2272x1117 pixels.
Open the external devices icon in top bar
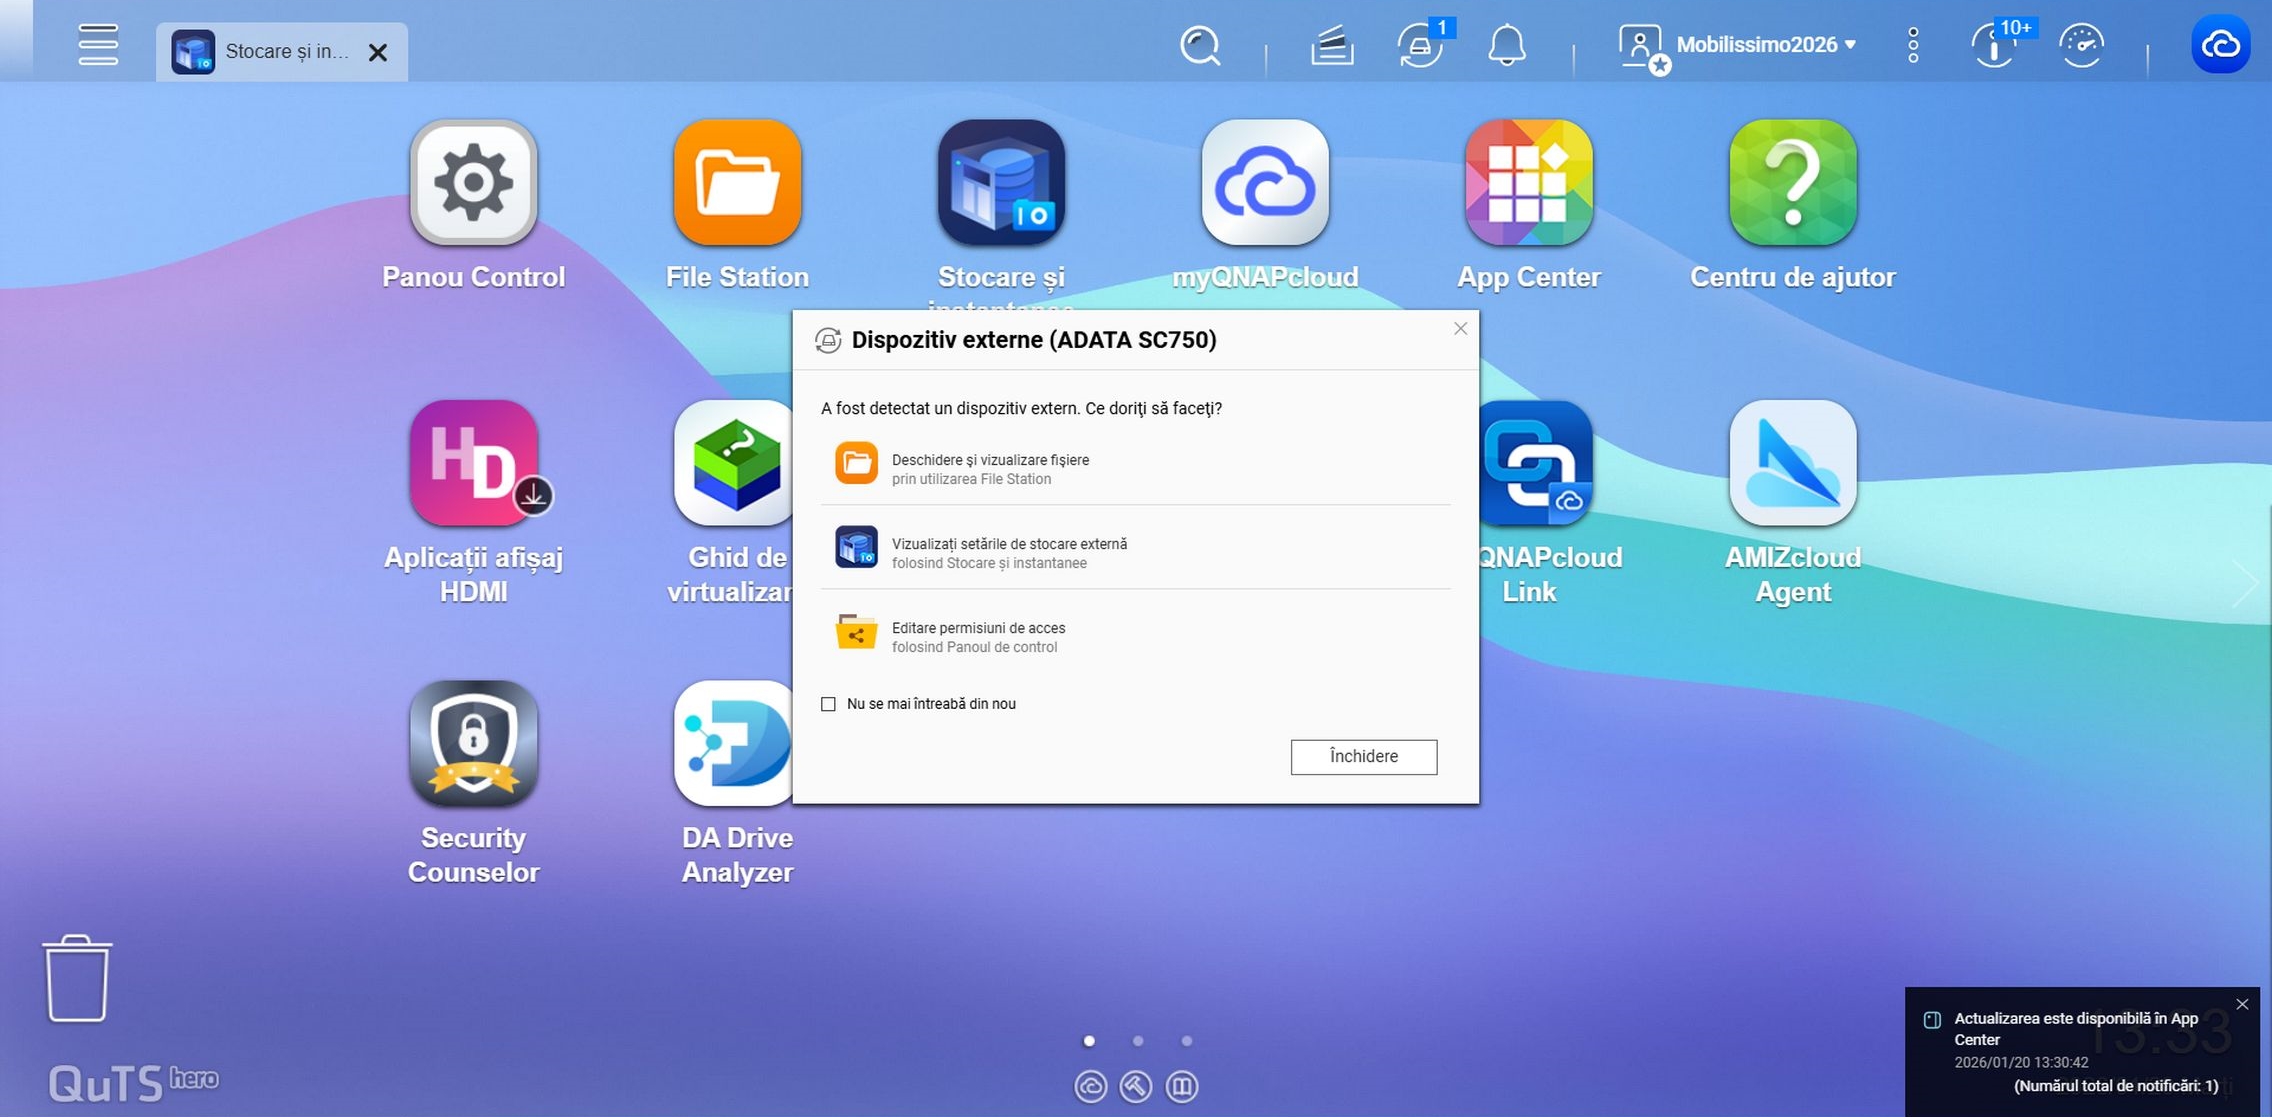click(x=1419, y=46)
